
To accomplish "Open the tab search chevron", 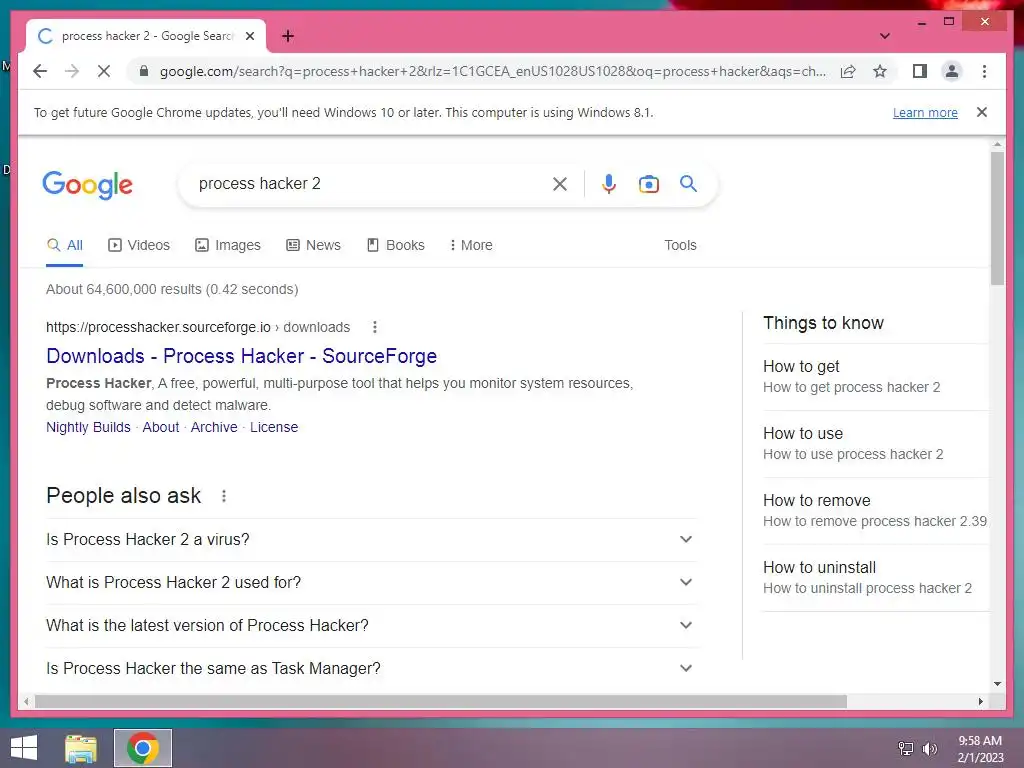I will [x=884, y=36].
